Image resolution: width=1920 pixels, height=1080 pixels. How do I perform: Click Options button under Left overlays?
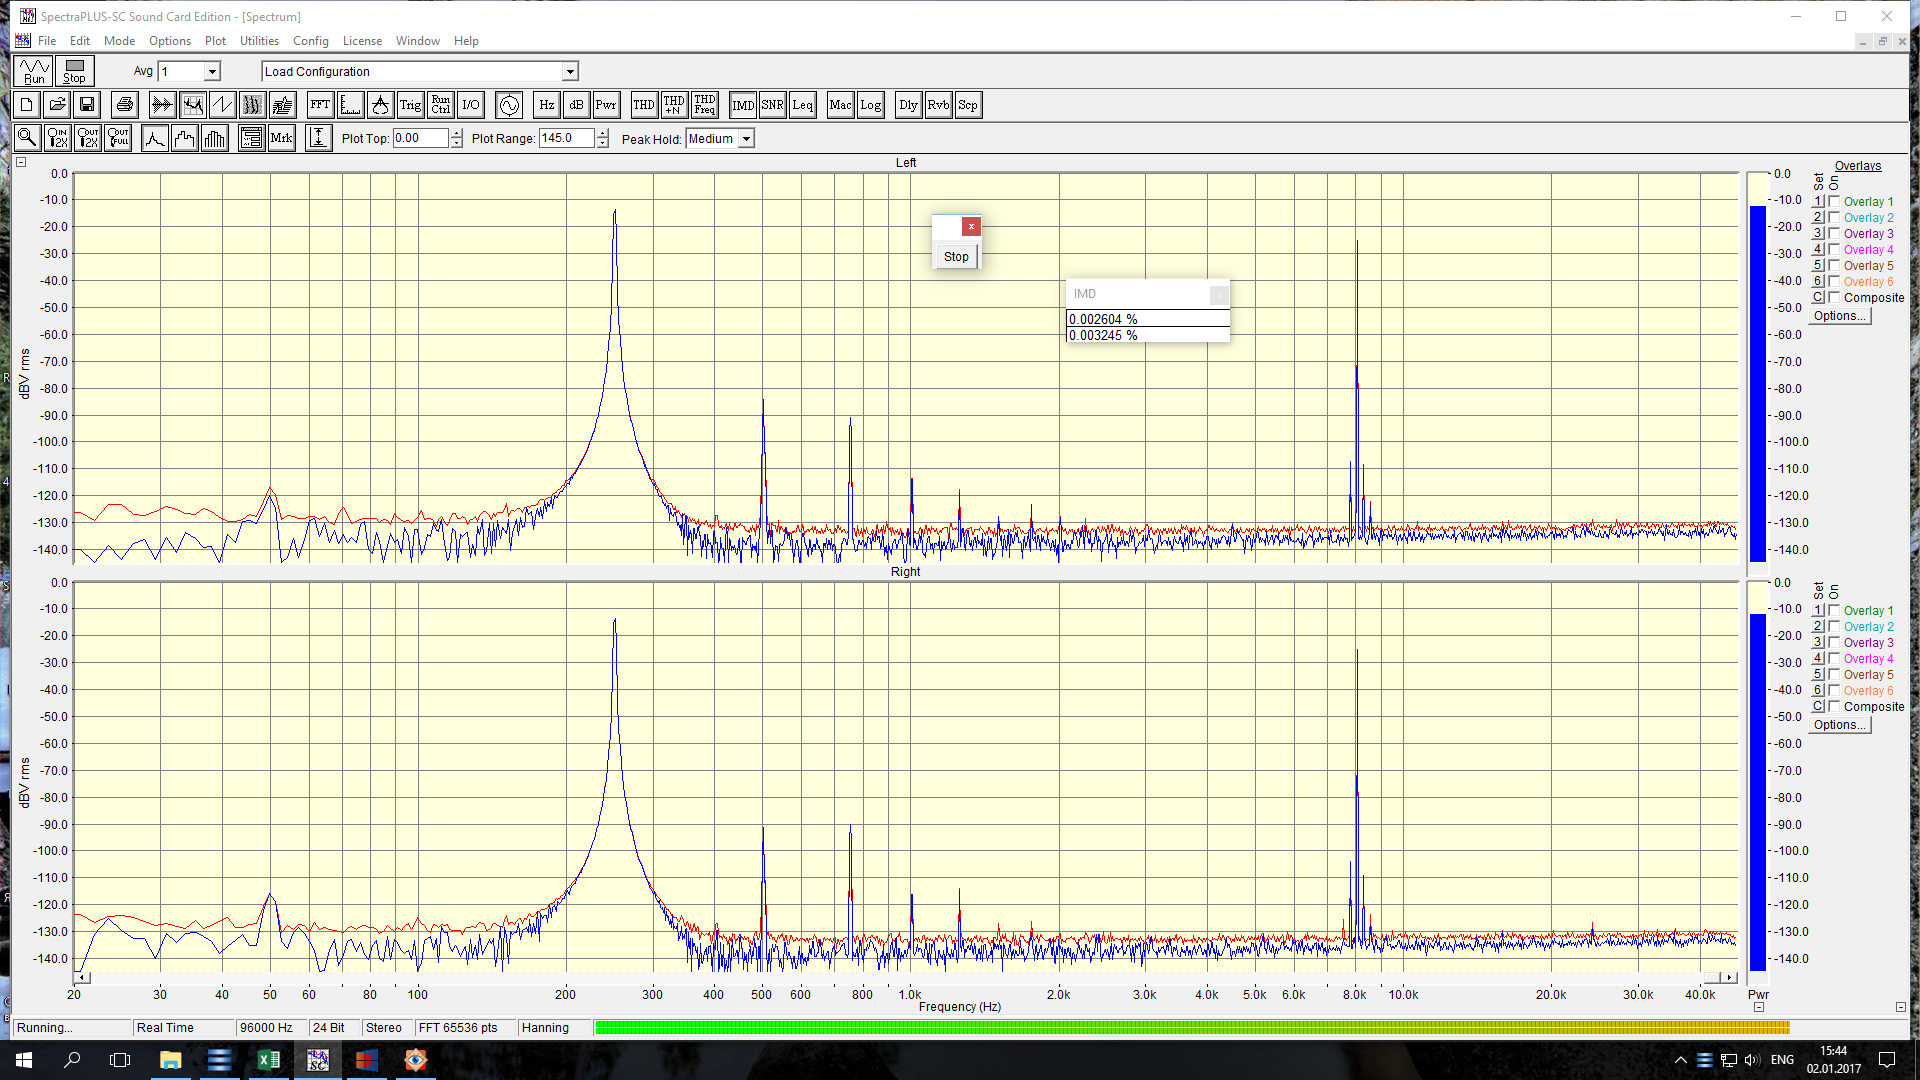point(1839,316)
